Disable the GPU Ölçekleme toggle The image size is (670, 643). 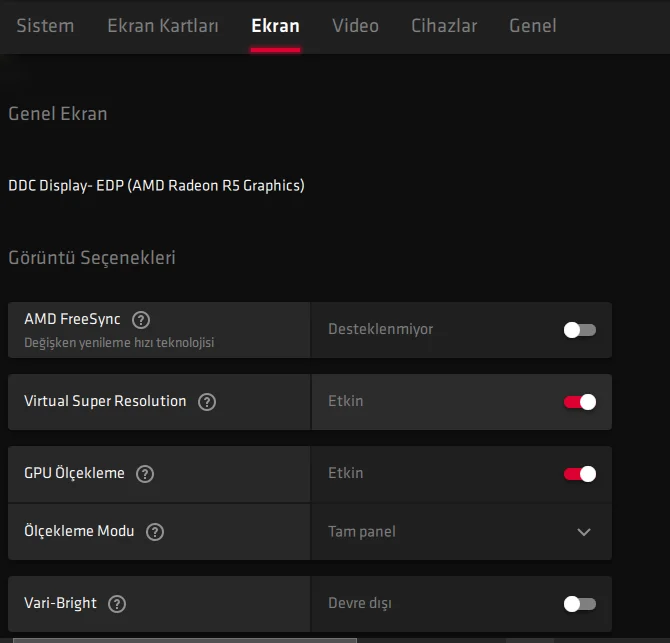[579, 474]
